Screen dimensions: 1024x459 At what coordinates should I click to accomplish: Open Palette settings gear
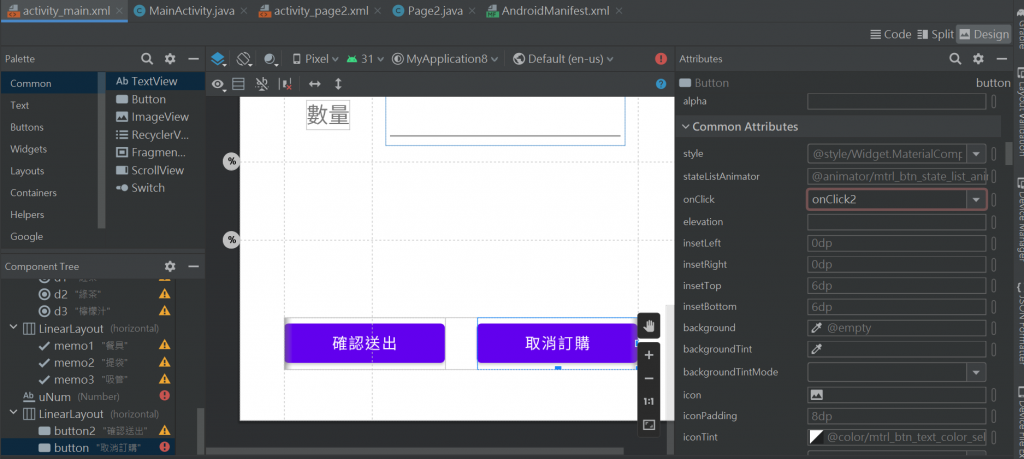170,59
